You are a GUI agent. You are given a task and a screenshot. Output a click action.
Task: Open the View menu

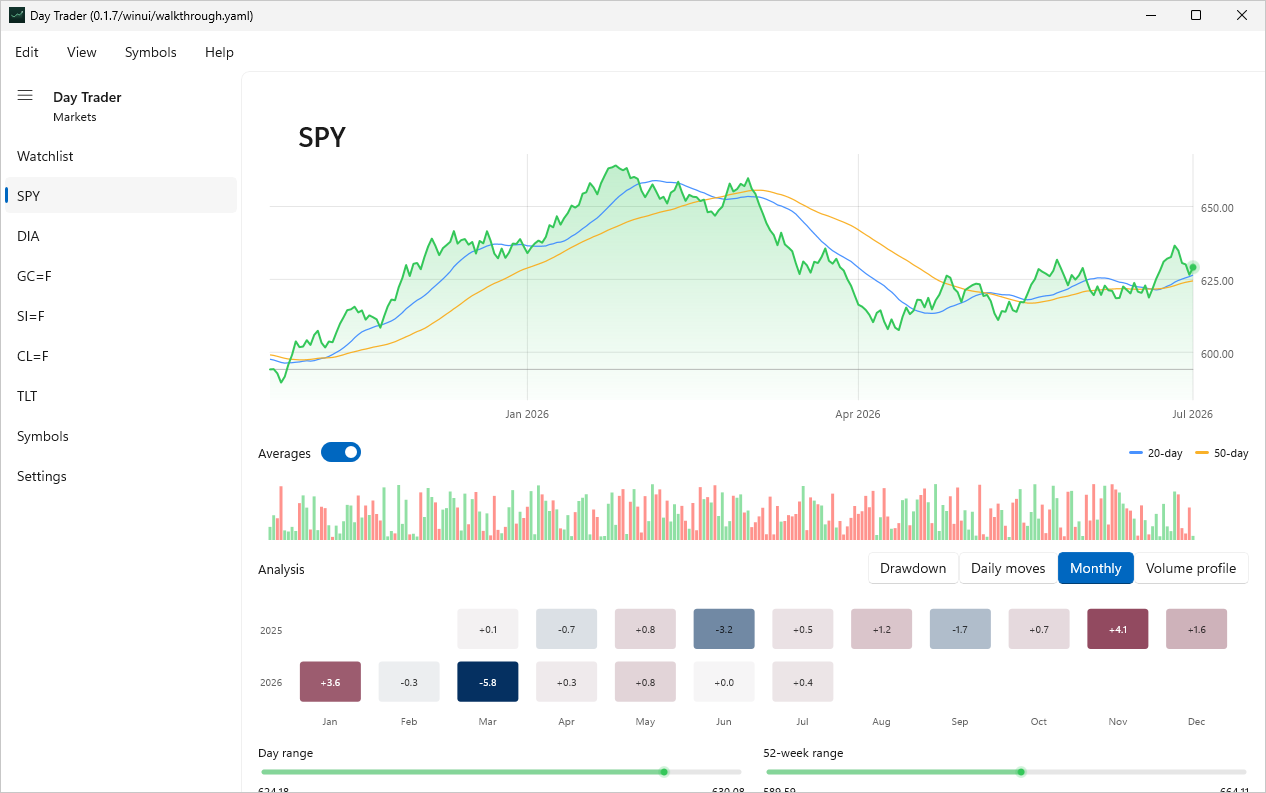tap(82, 52)
